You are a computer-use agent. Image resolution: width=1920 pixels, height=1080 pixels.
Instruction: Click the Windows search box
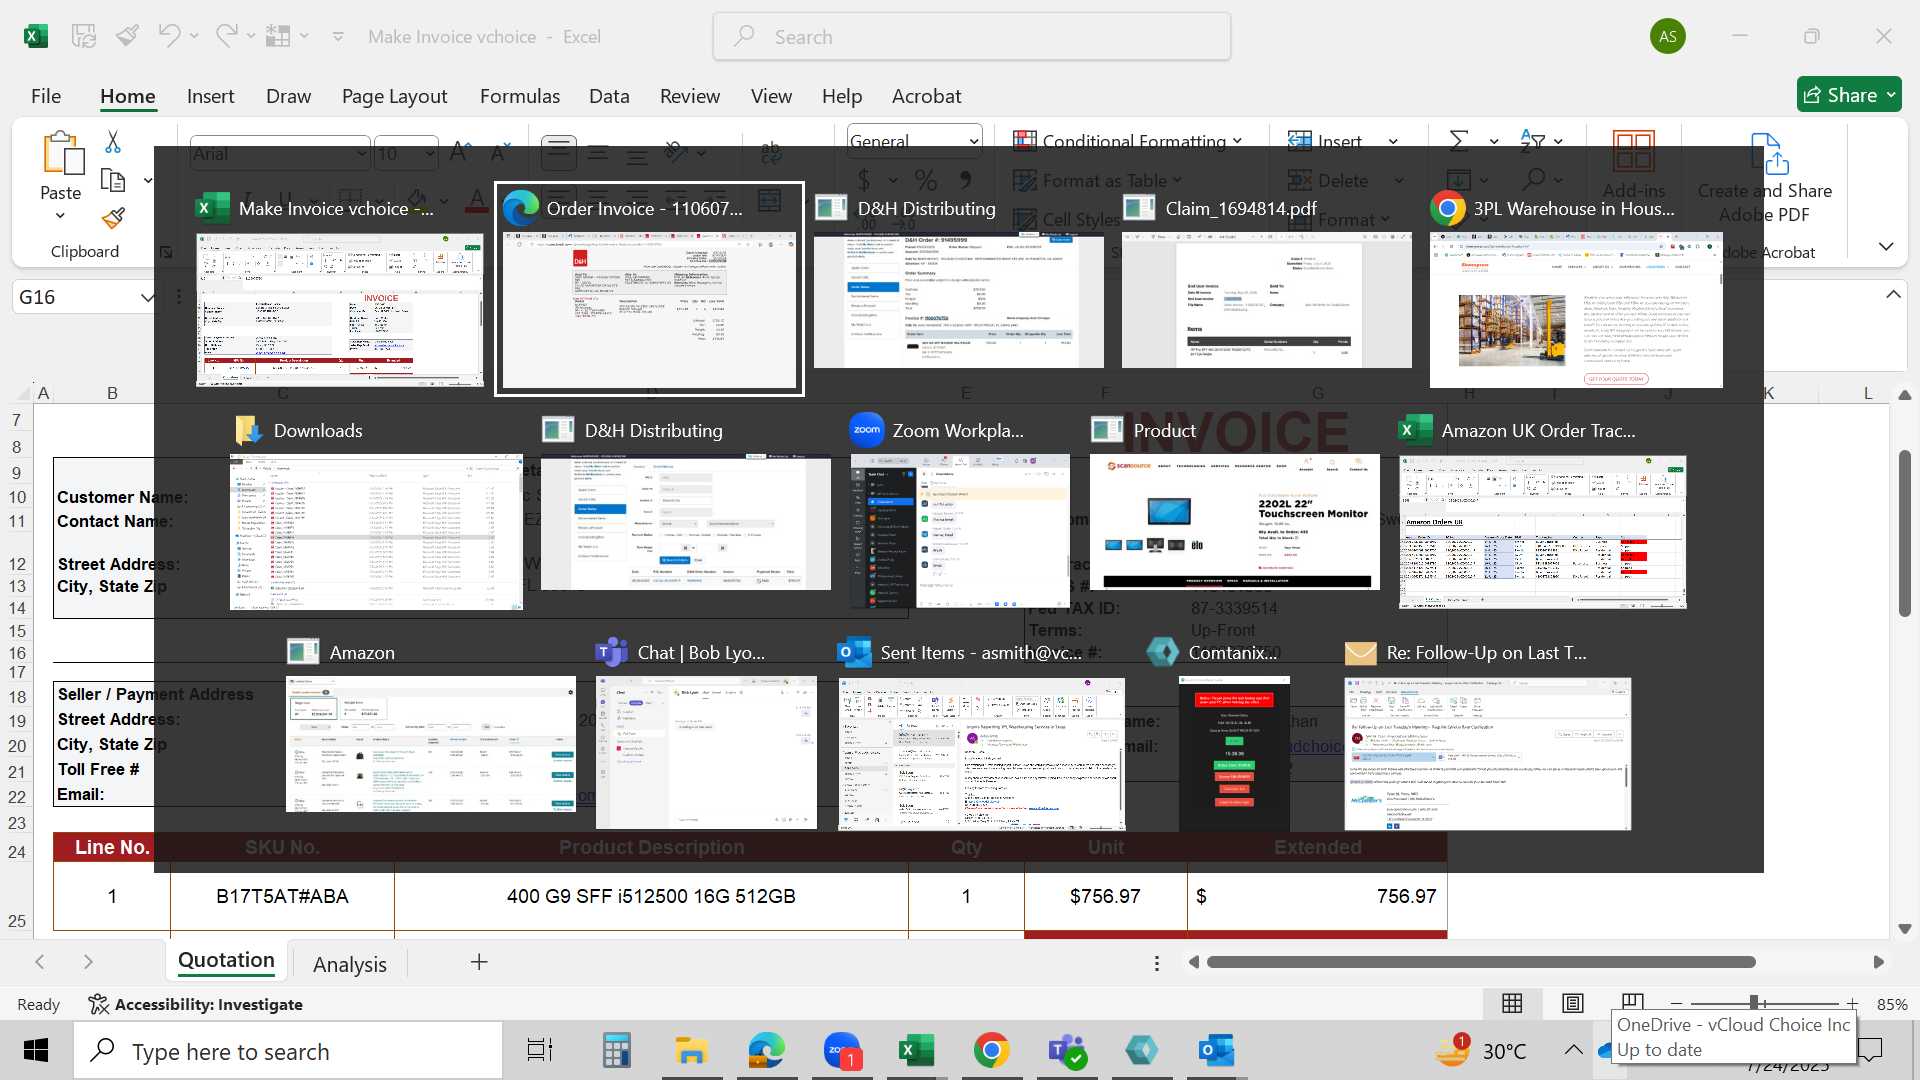(x=288, y=1051)
